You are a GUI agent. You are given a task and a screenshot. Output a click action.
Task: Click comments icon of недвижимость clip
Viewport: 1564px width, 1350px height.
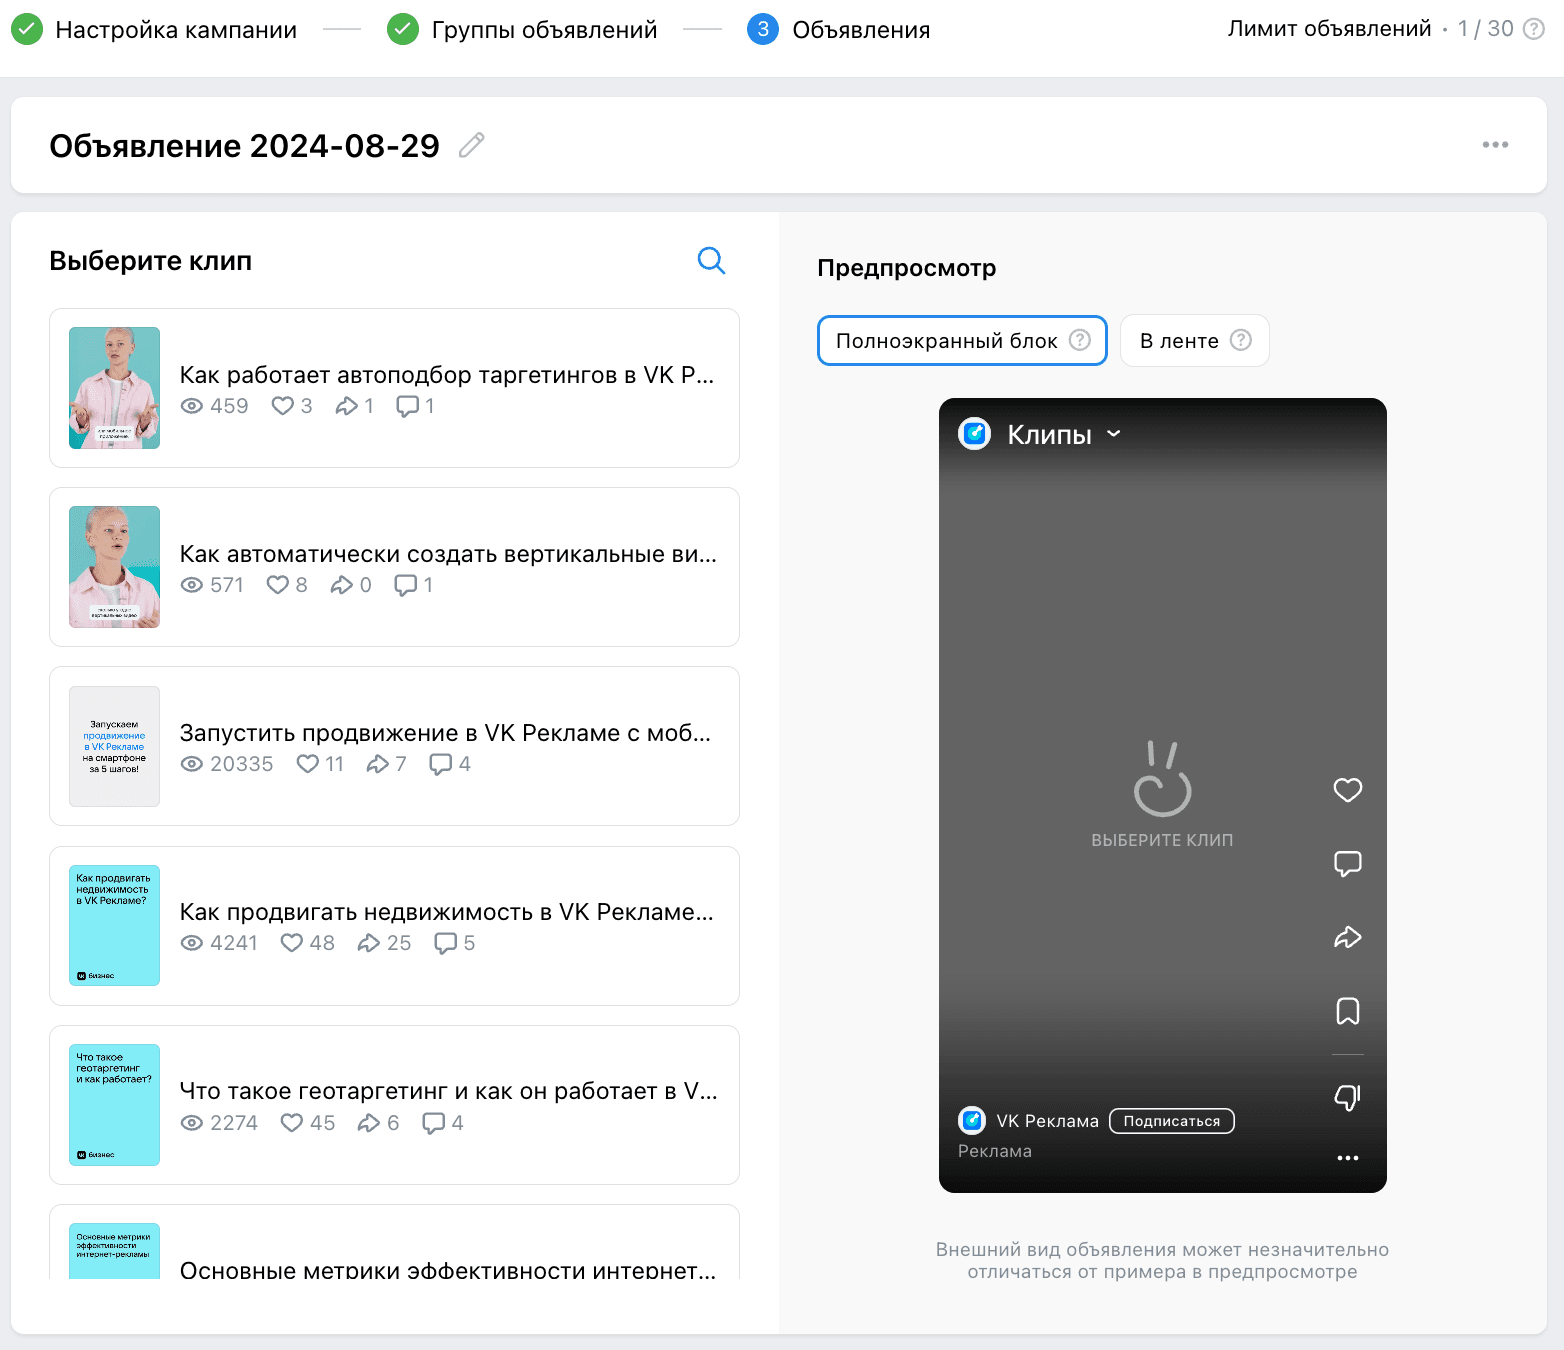(x=446, y=943)
